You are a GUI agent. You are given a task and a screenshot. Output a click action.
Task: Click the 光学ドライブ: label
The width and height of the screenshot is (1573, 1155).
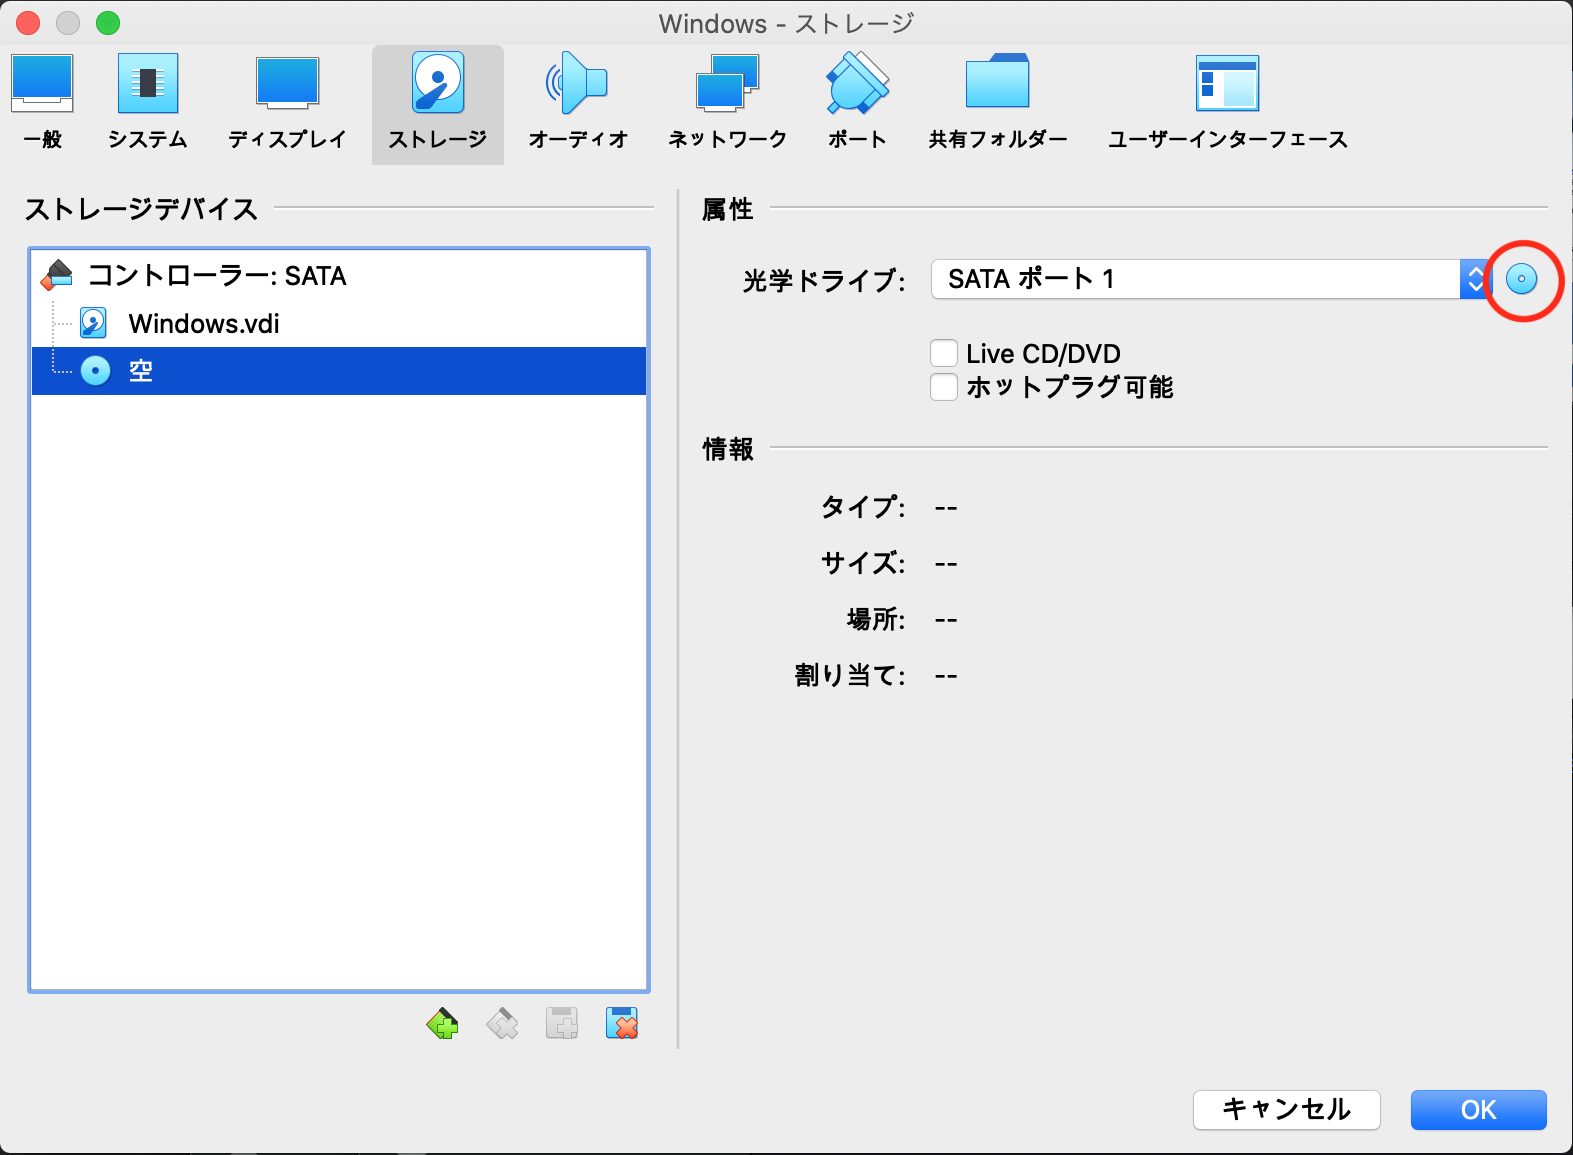824,280
